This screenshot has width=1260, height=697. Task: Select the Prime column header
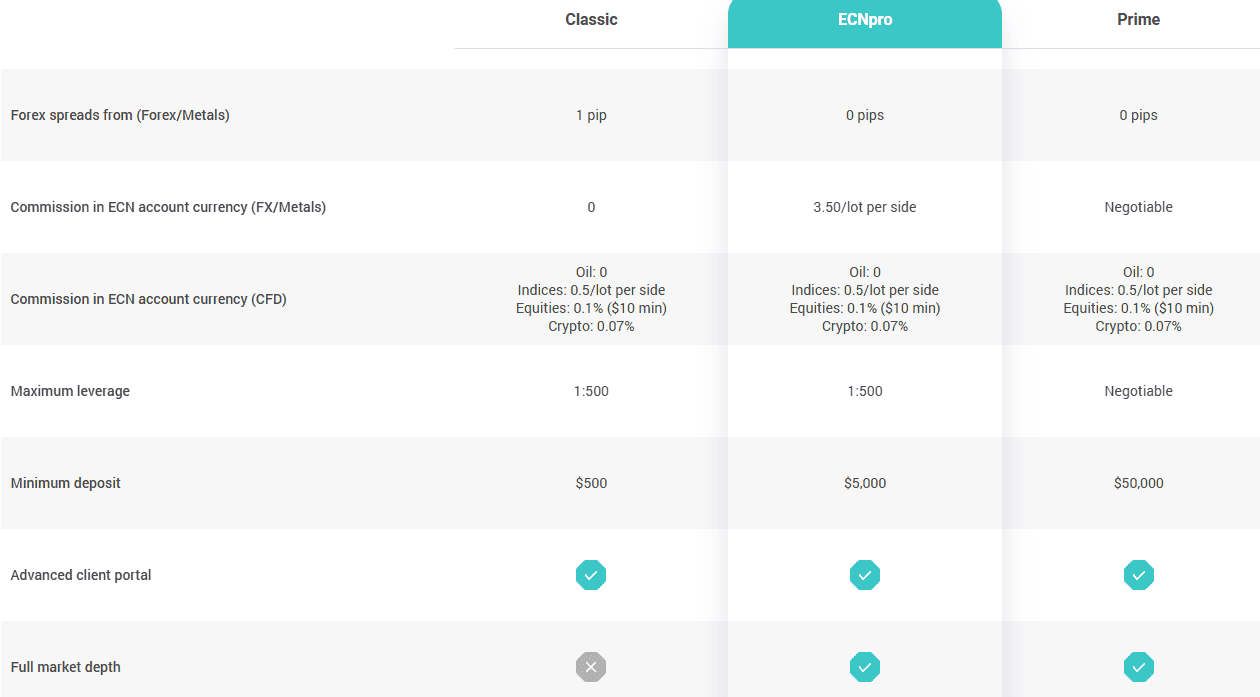[1138, 19]
